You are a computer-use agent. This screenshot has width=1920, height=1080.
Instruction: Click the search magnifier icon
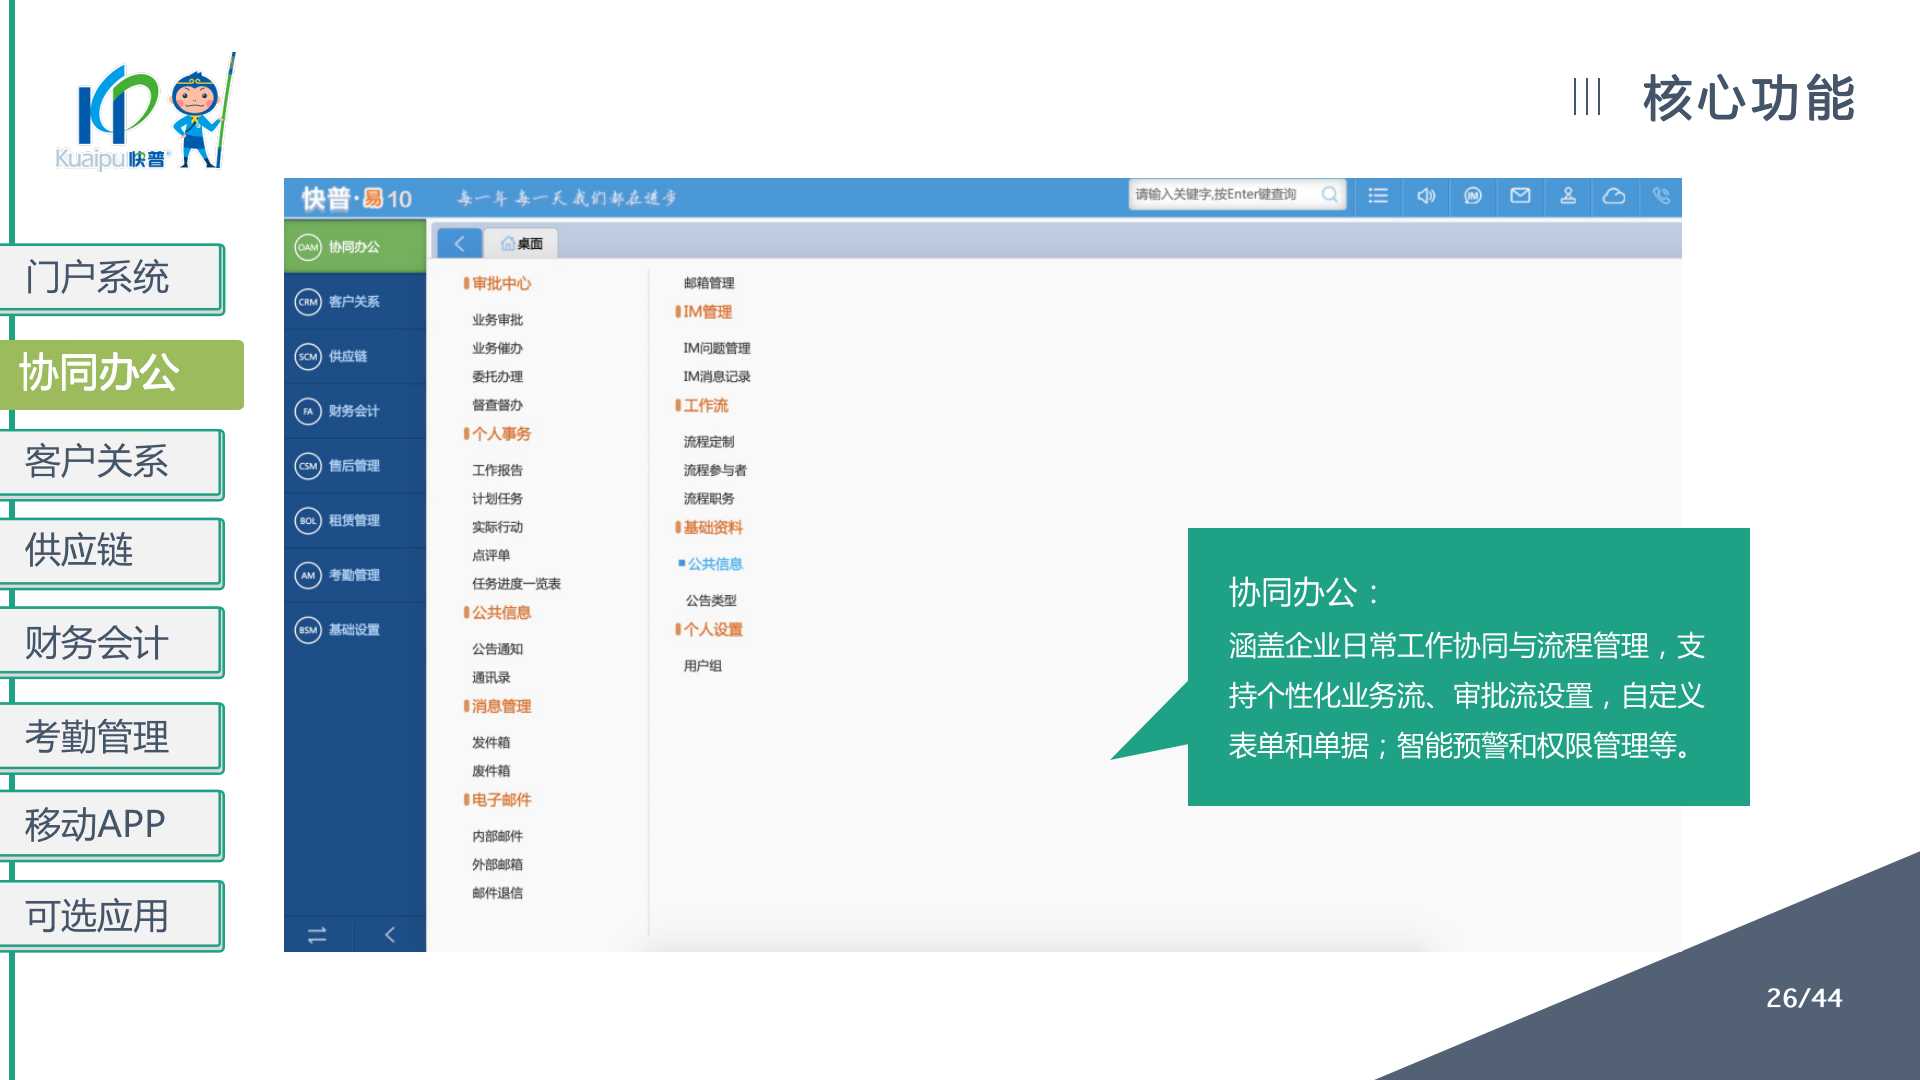coord(1329,195)
